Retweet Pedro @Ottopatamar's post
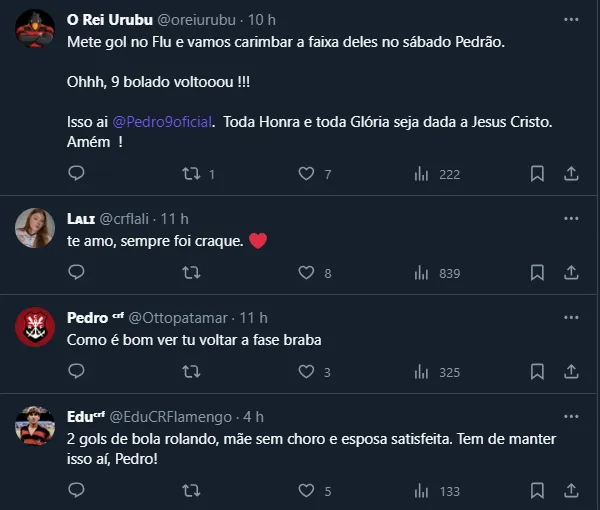Screen dimensions: 600x510 click(x=191, y=372)
